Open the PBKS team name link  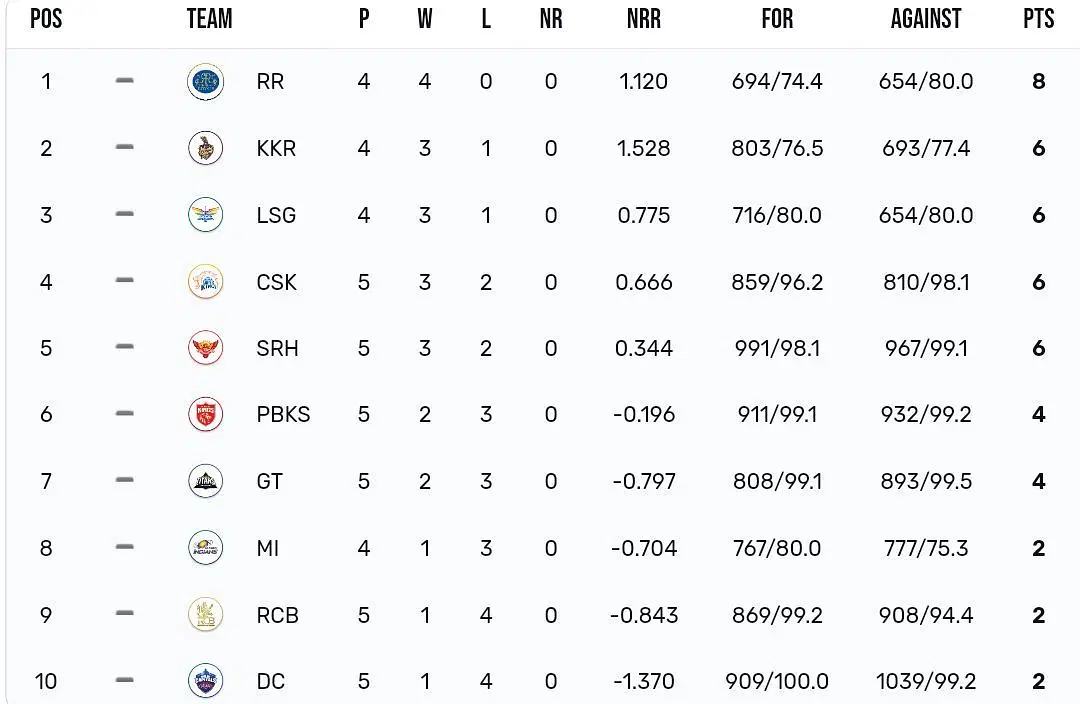283,414
